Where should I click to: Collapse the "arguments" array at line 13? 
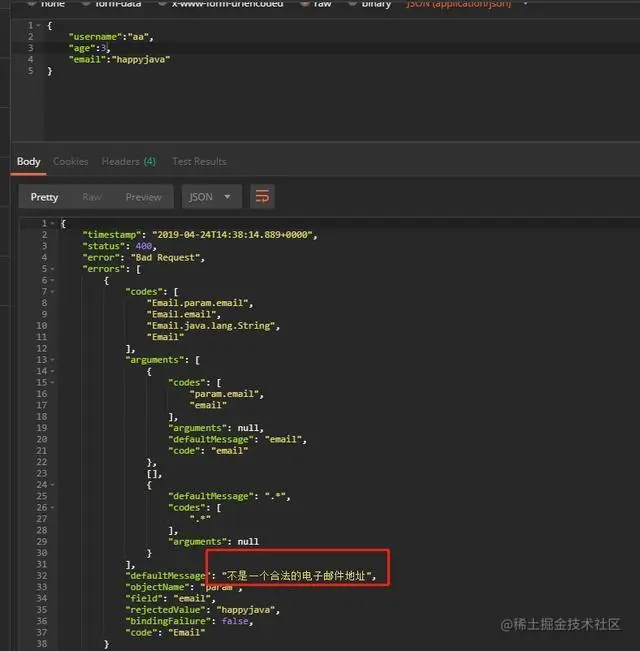point(53,360)
